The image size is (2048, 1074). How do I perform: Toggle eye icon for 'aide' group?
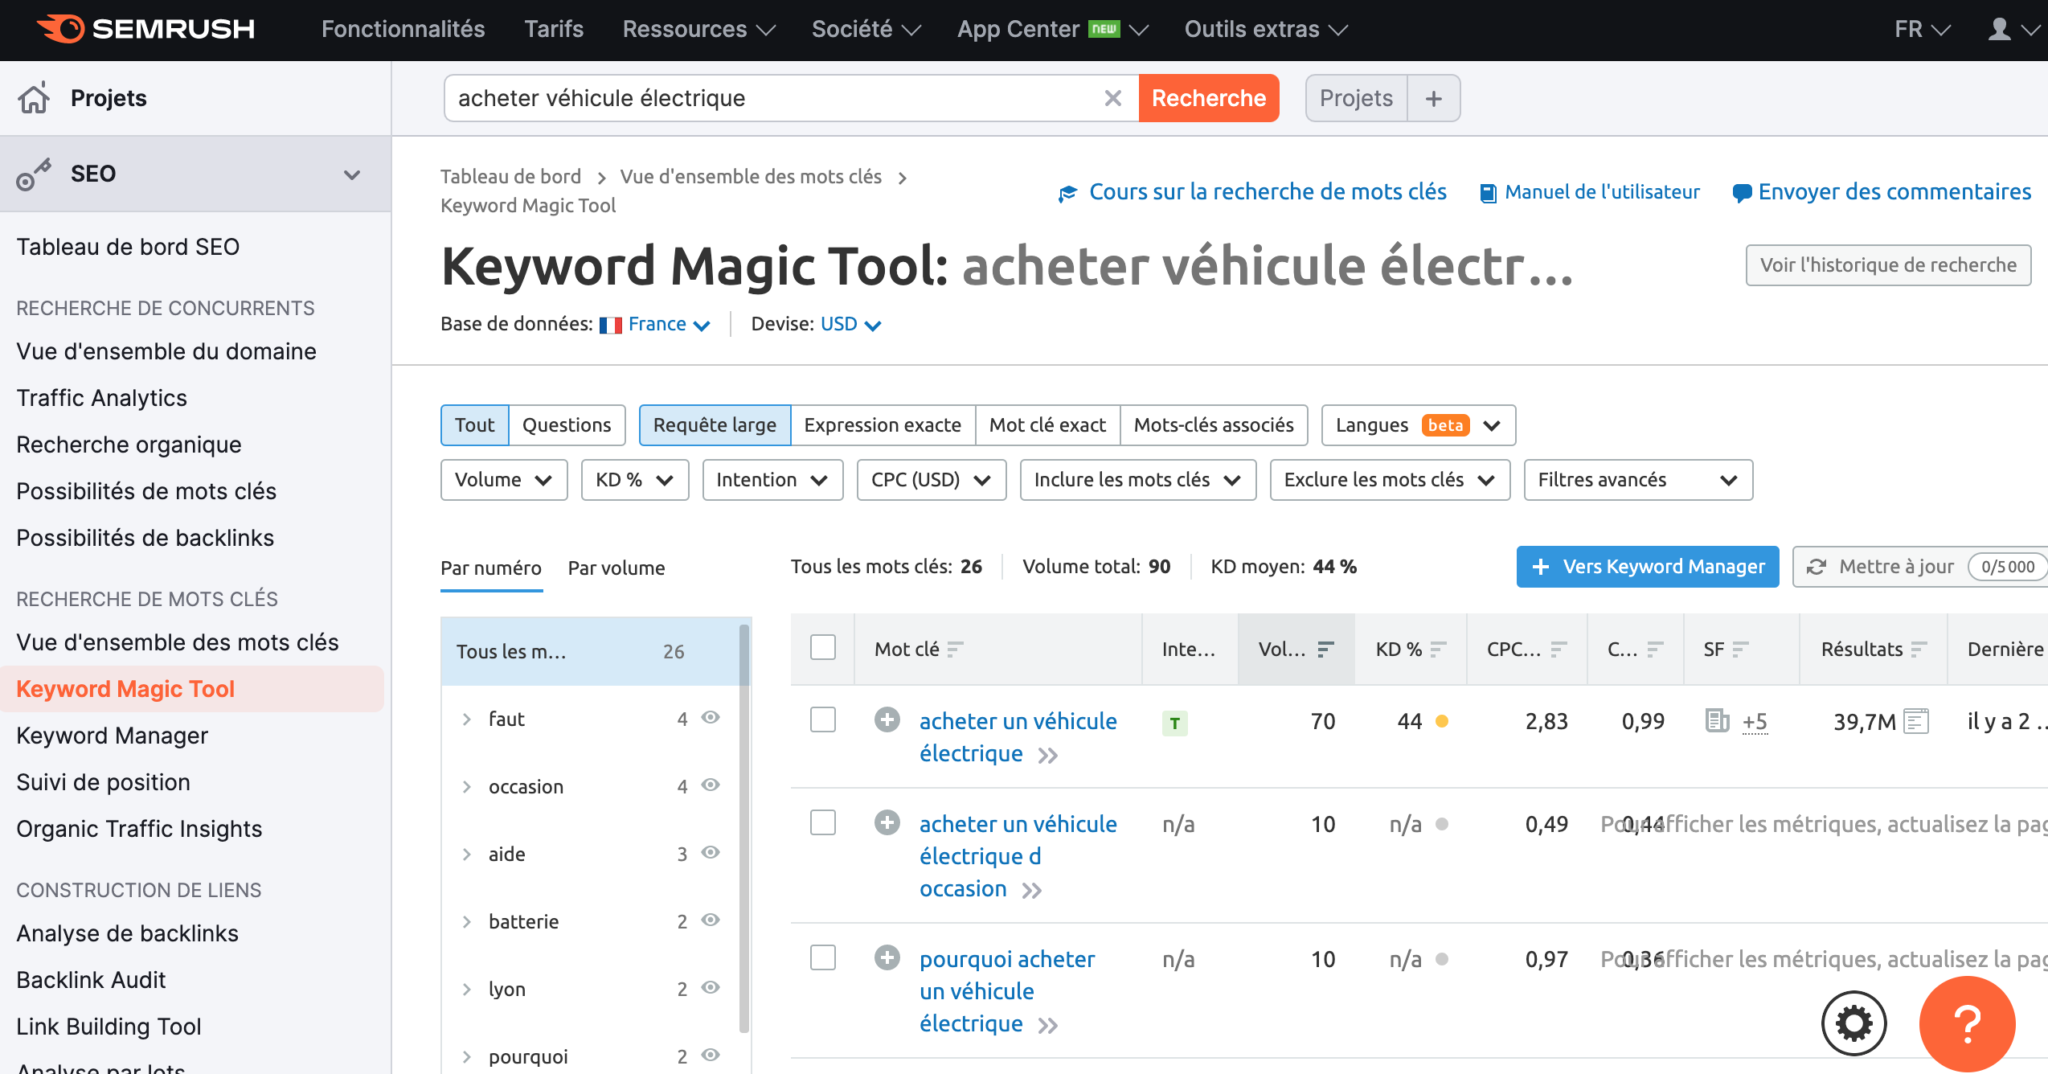711,853
